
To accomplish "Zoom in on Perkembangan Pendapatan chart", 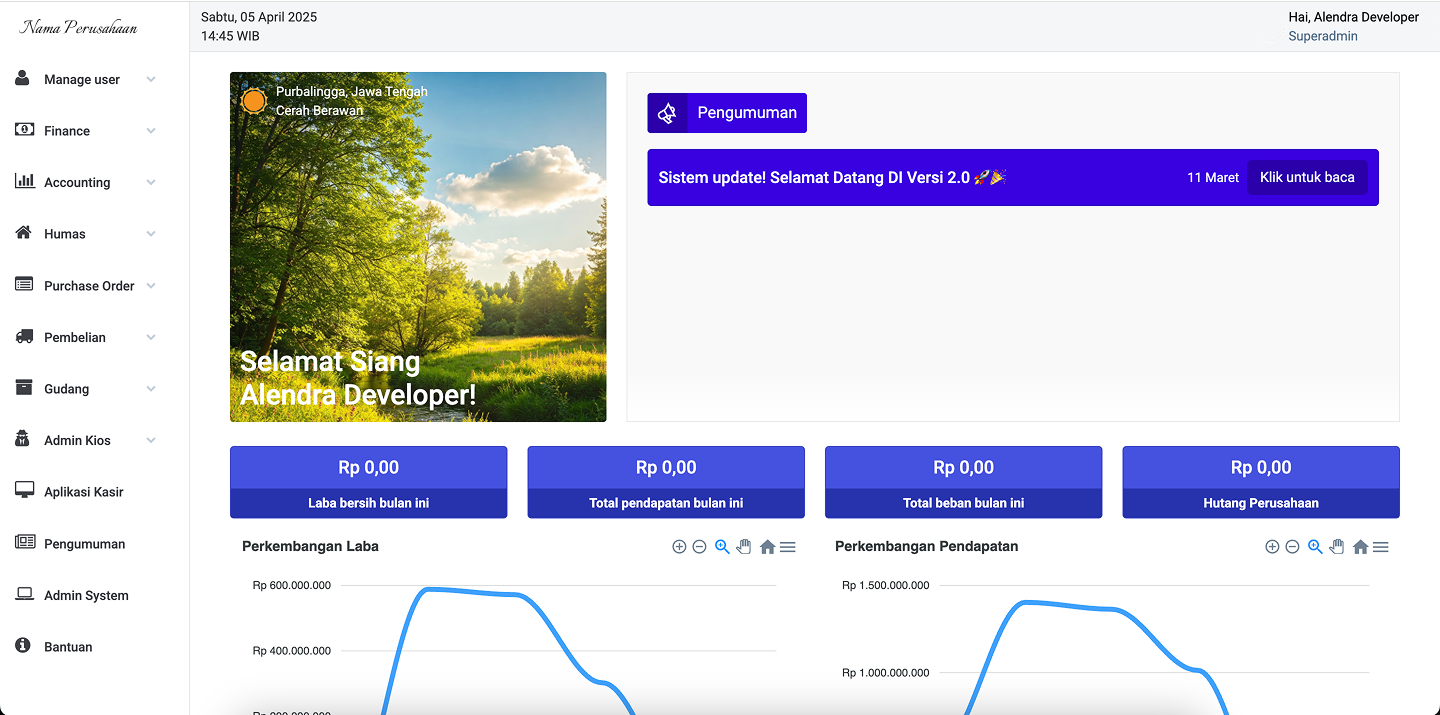I will click(1272, 547).
